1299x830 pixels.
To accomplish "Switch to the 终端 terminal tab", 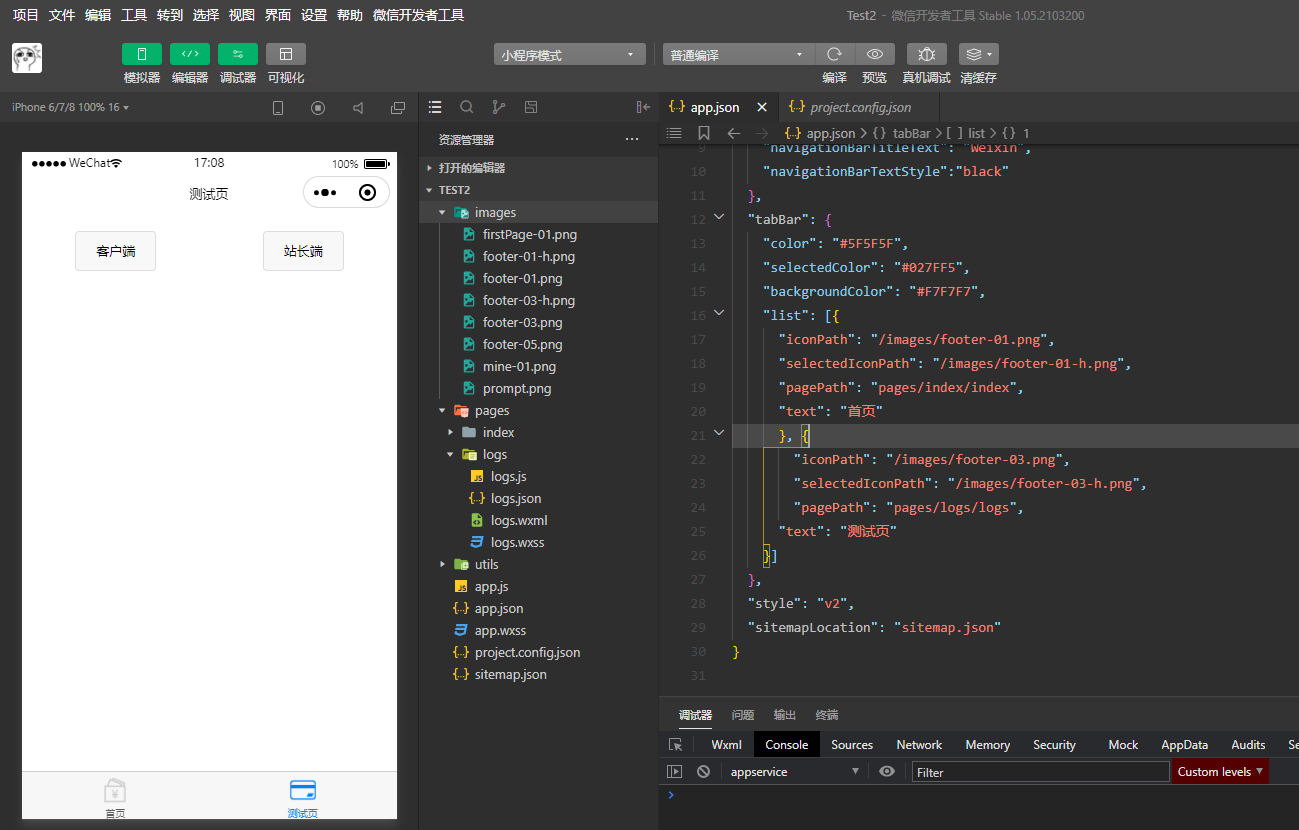I will [827, 715].
